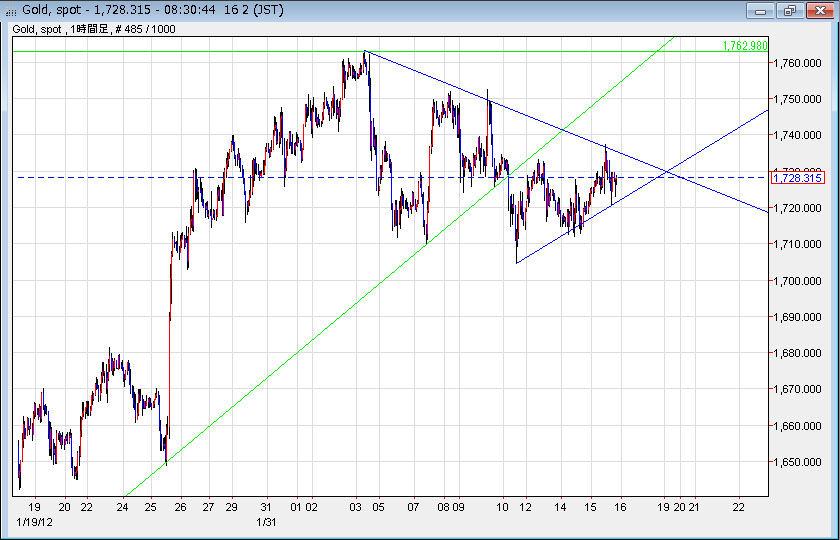The width and height of the screenshot is (840, 540).
Task: Minimize the Gold spot chart window
Action: click(762, 10)
